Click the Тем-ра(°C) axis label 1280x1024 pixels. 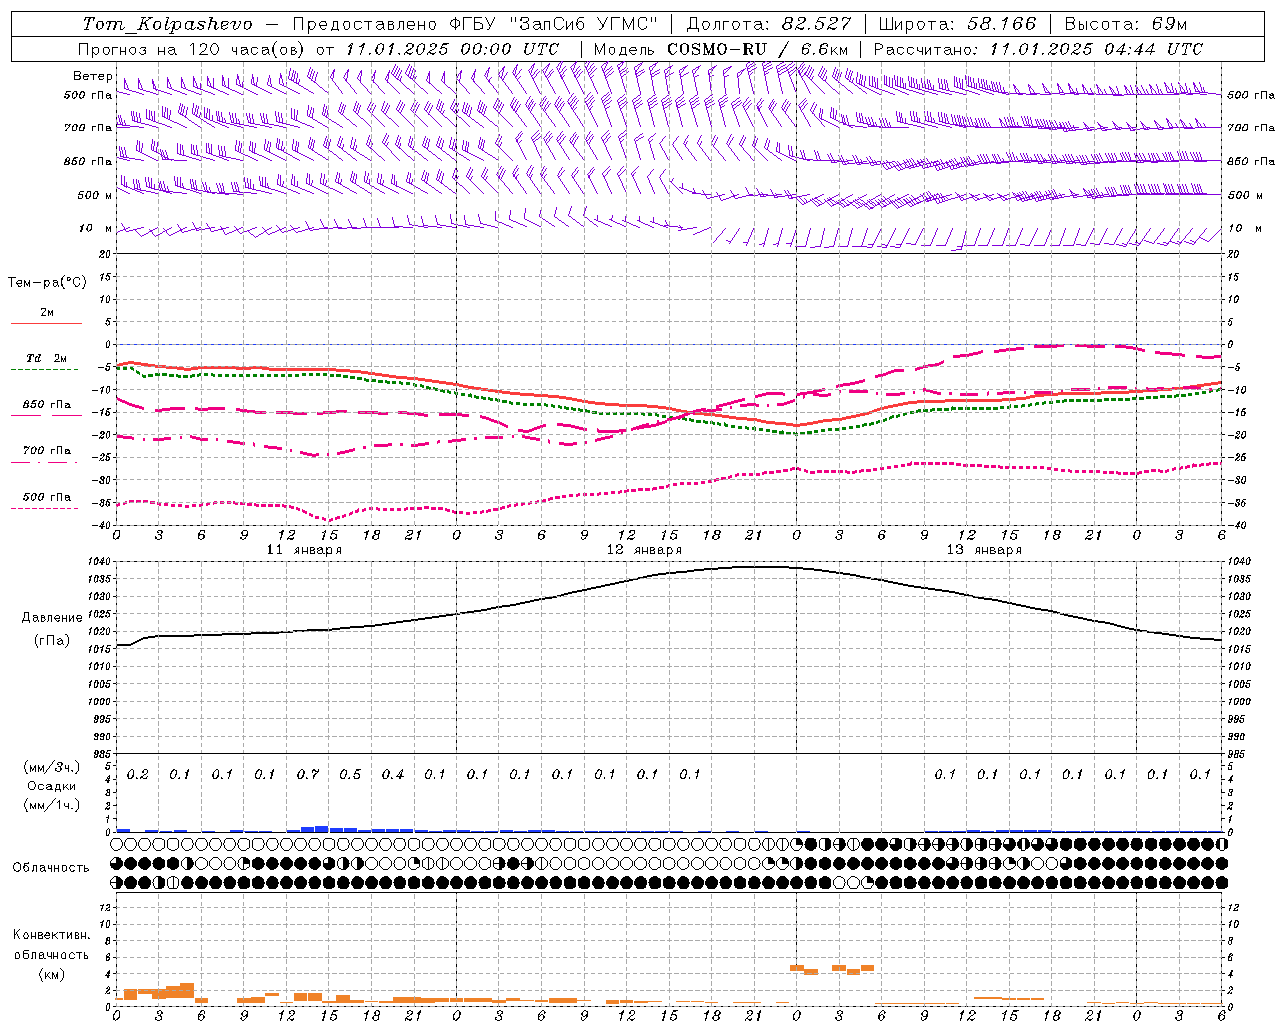(47, 283)
